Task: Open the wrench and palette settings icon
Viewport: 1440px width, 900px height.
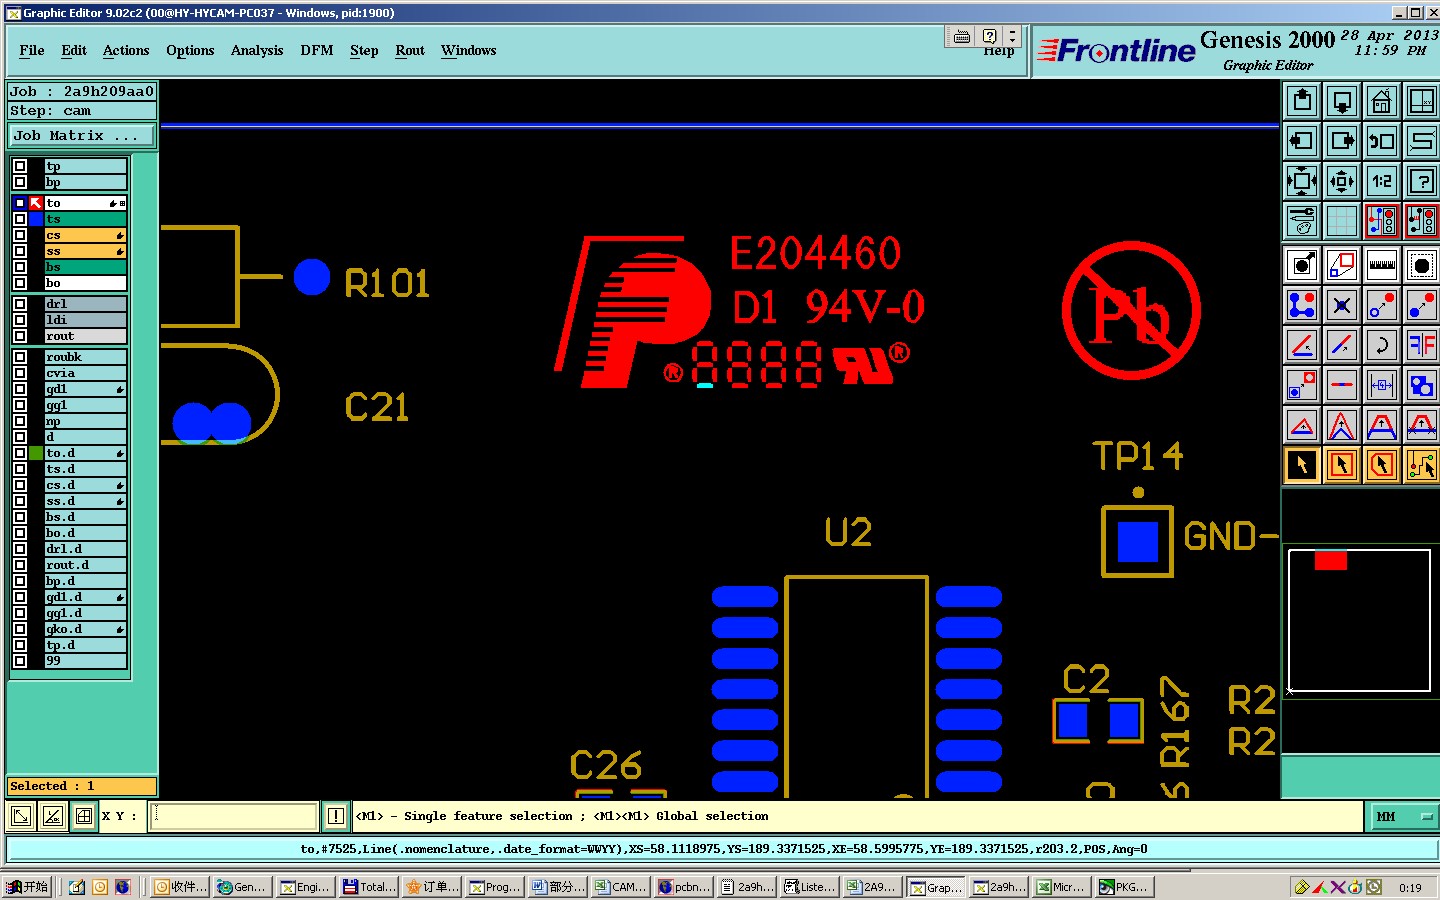Action: point(1302,221)
